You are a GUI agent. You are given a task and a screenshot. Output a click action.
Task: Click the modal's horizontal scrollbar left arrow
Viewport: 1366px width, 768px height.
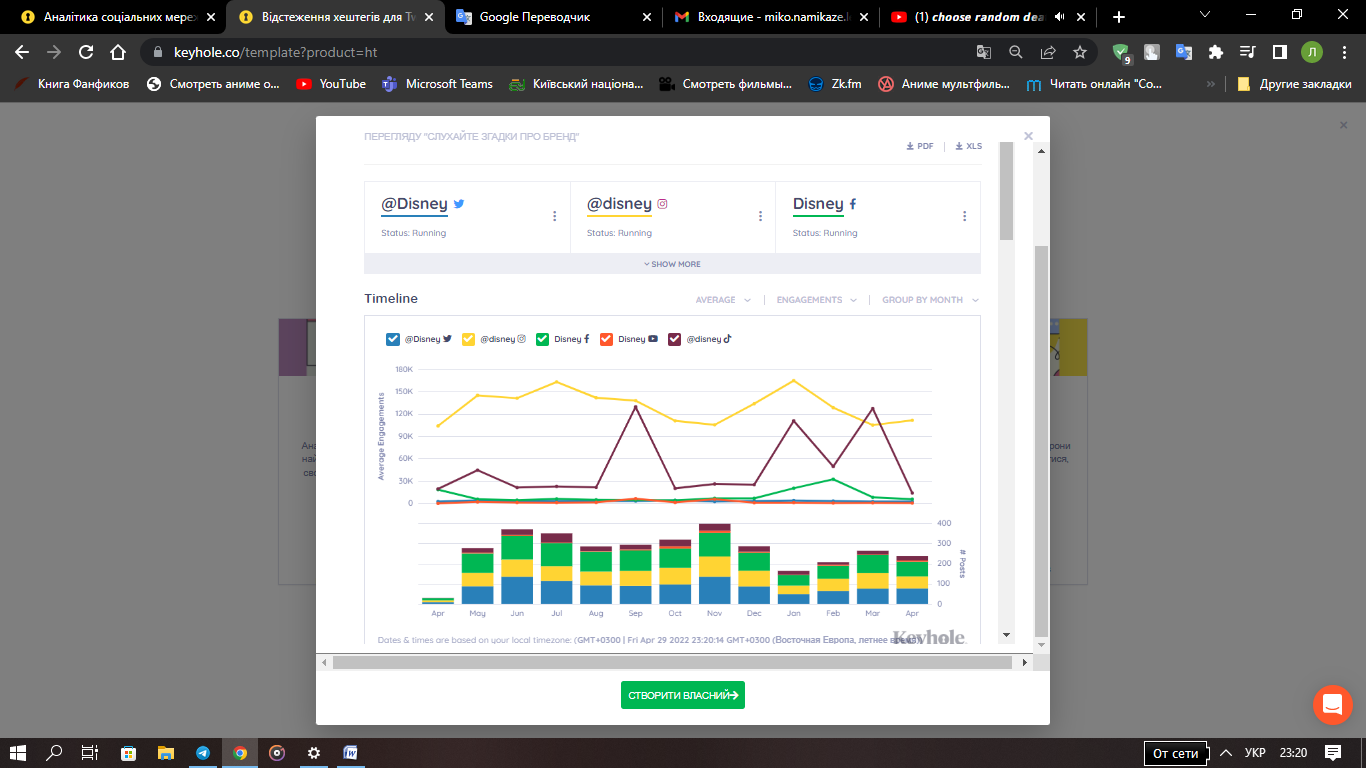point(323,662)
